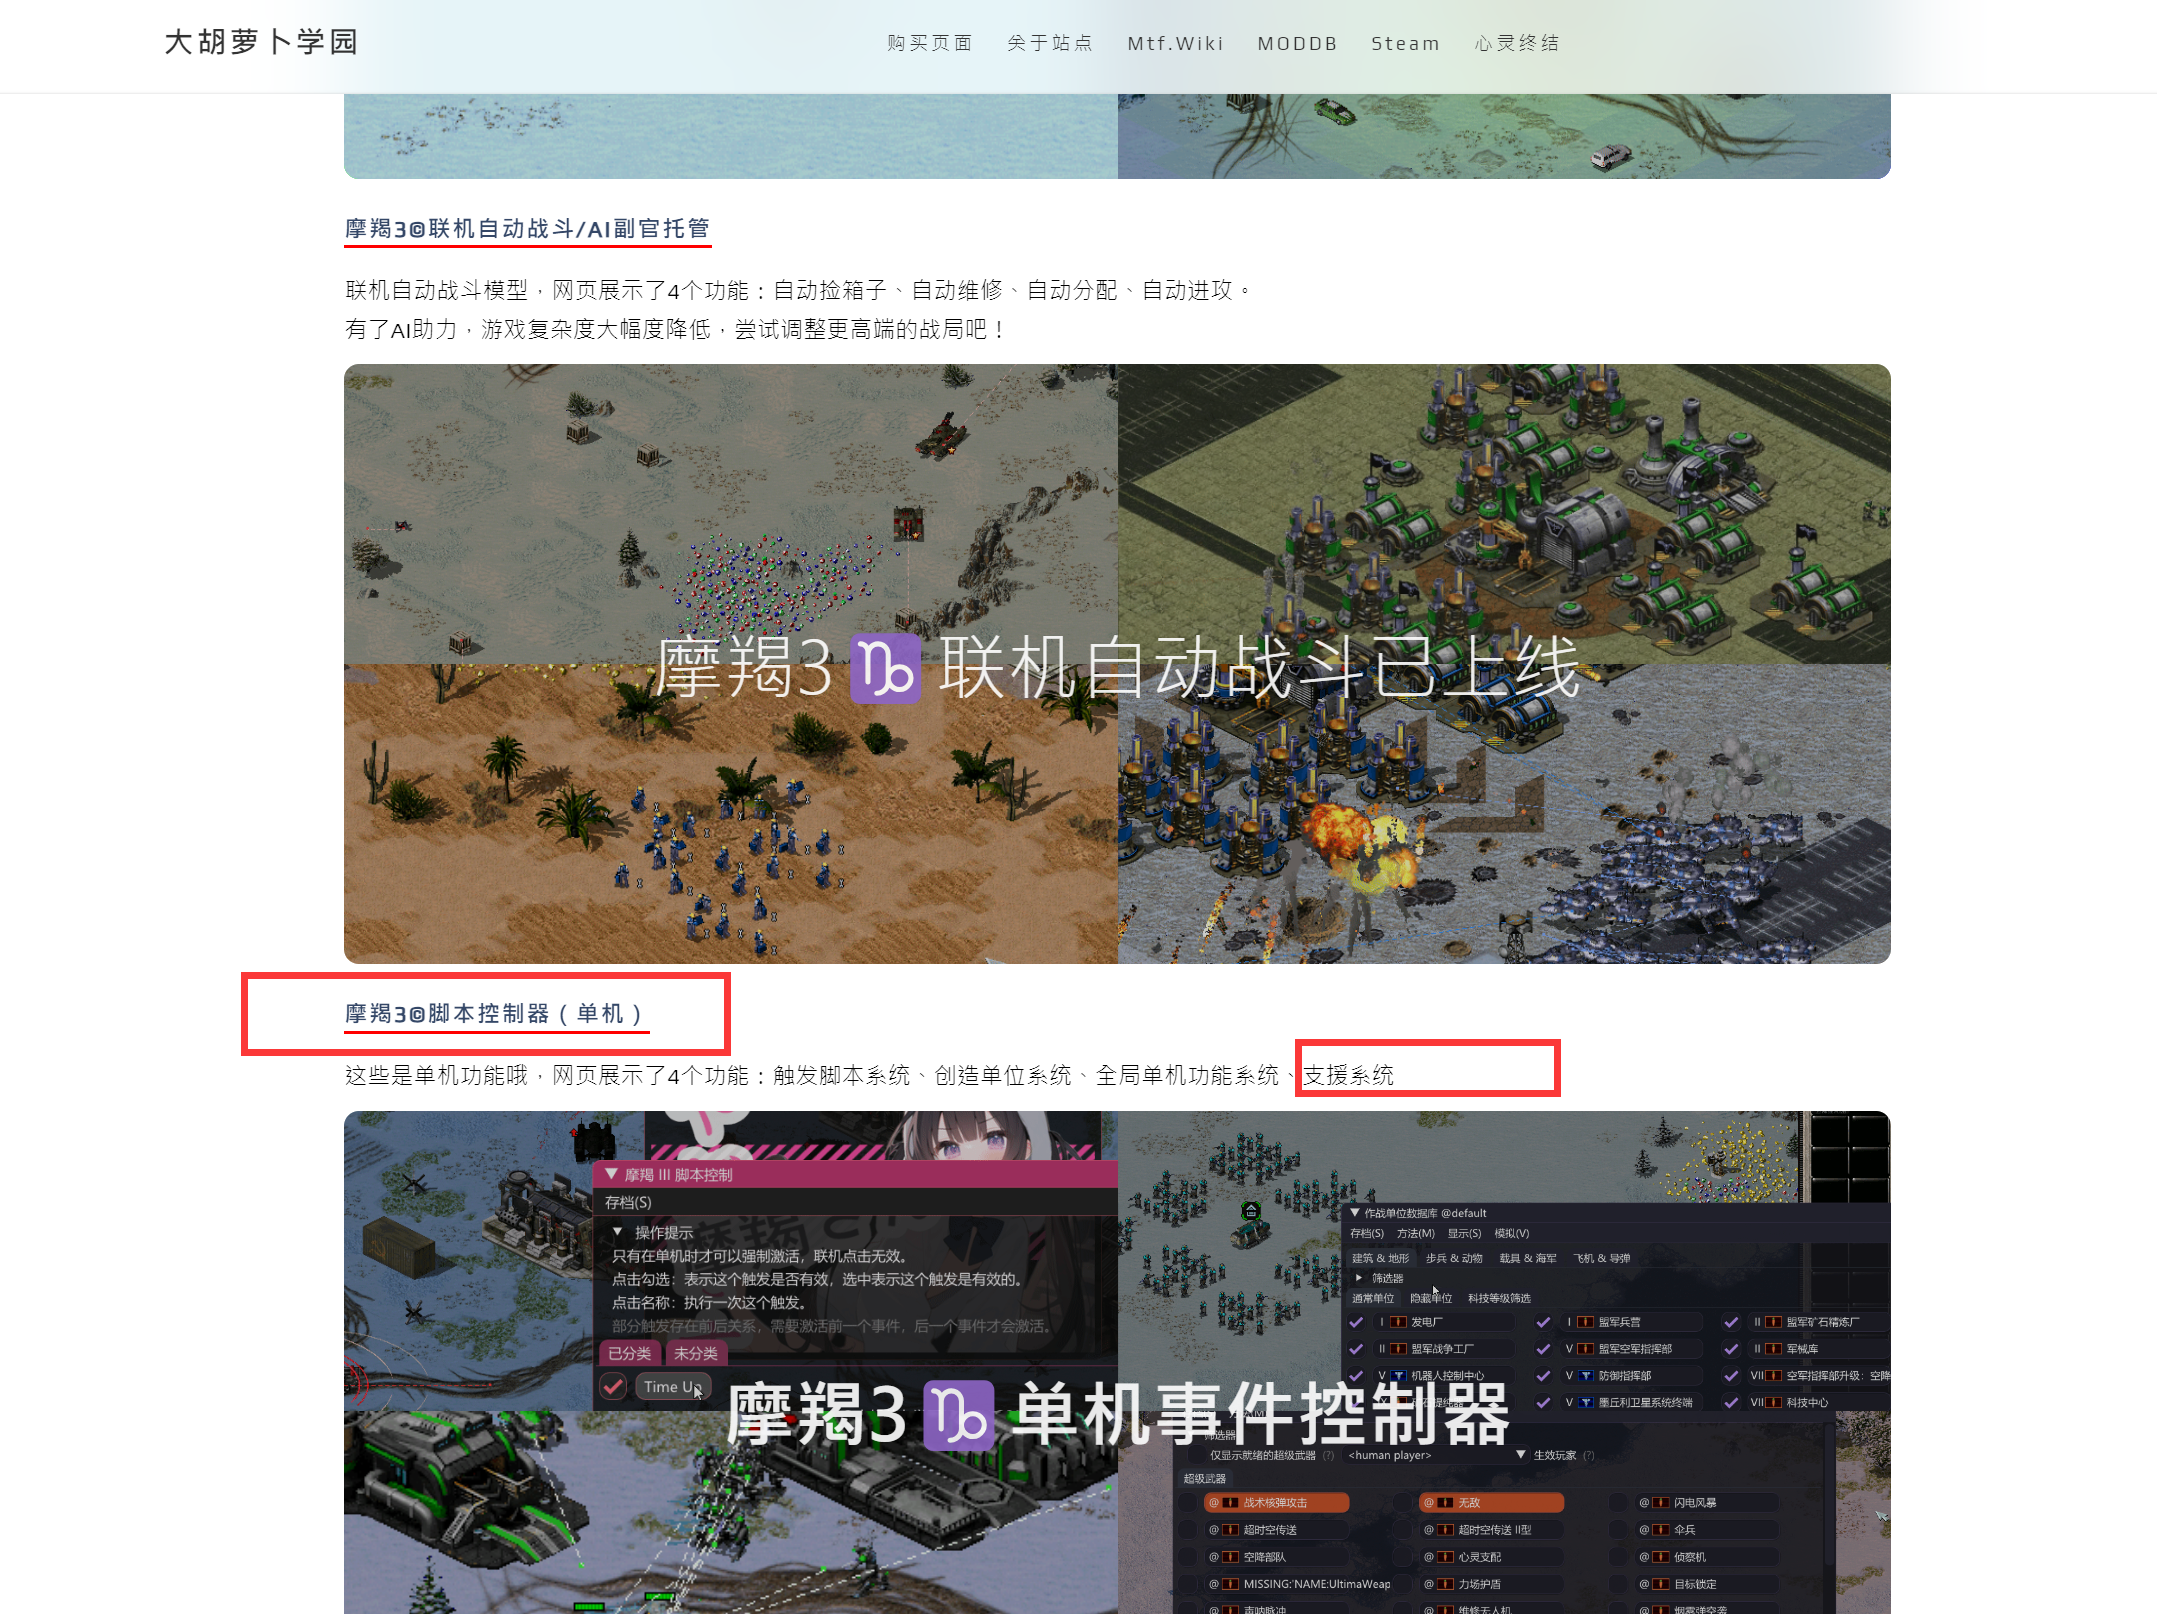The height and width of the screenshot is (1614, 2157).
Task: Click the paragraph starting 这些是单机功能哦
Action: pyautogui.click(x=869, y=1075)
